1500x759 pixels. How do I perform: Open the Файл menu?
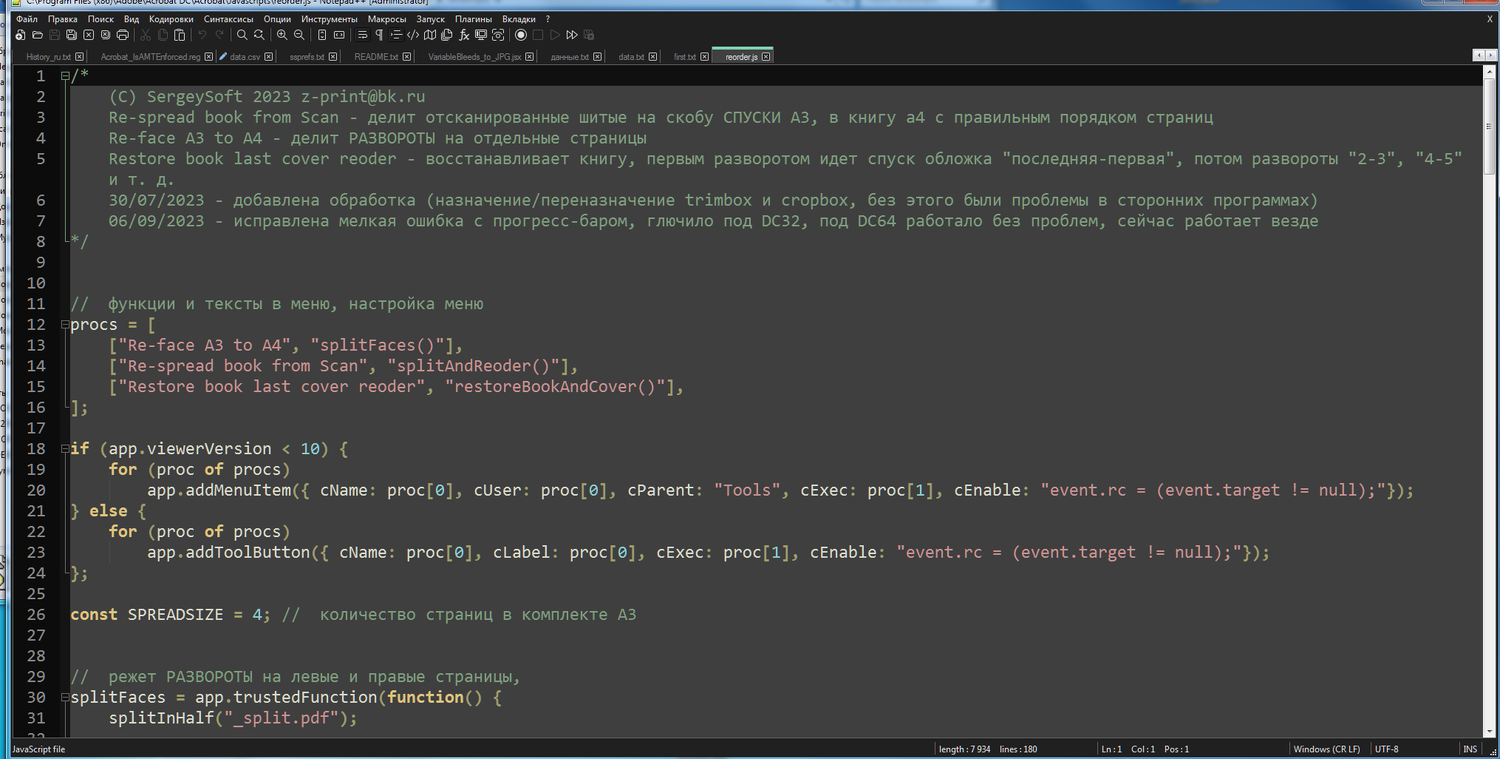pyautogui.click(x=27, y=19)
